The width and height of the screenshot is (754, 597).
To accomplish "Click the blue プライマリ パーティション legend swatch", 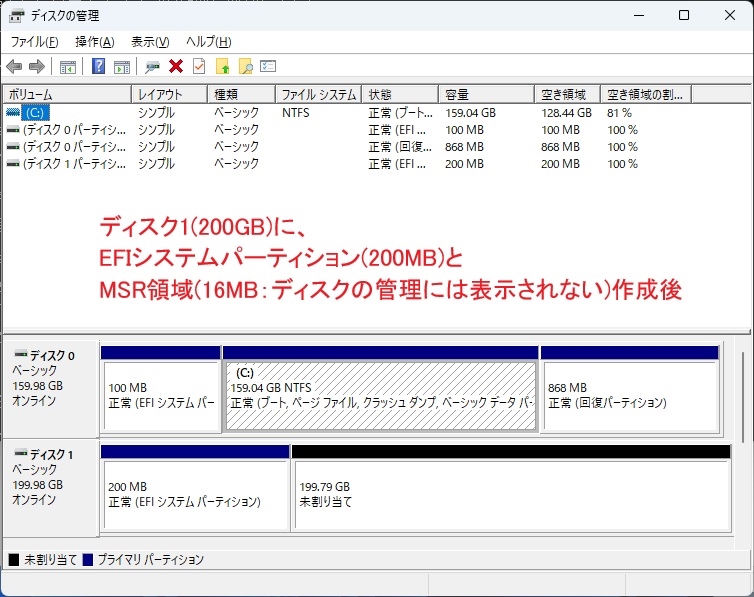I will click(x=88, y=560).
